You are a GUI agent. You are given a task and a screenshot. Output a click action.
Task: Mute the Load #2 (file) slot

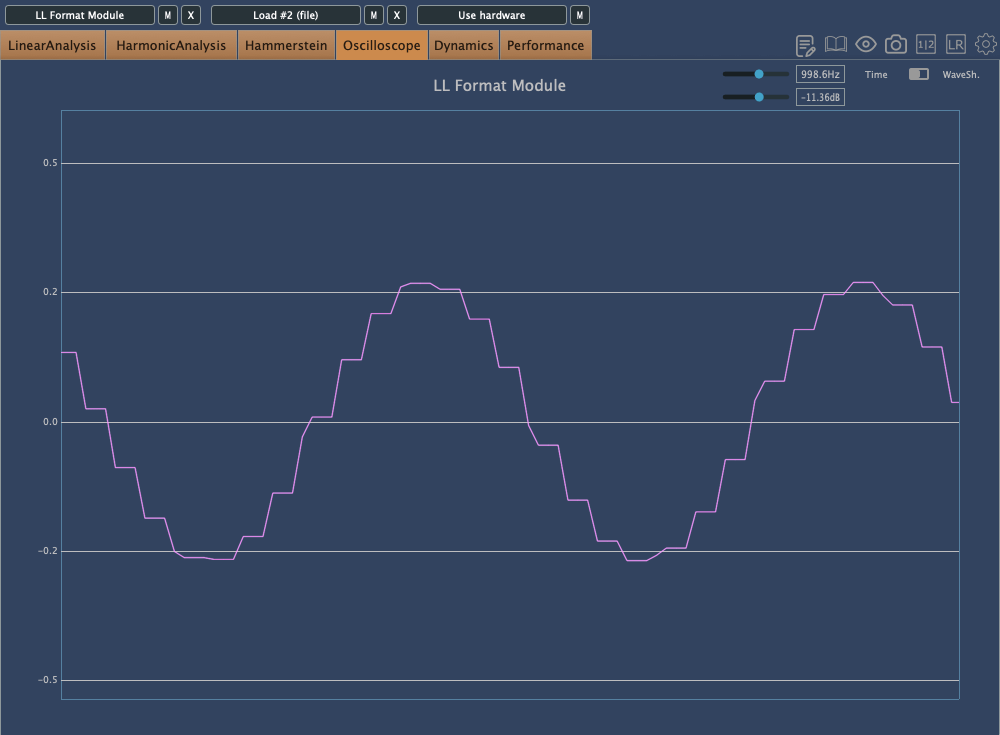(374, 15)
